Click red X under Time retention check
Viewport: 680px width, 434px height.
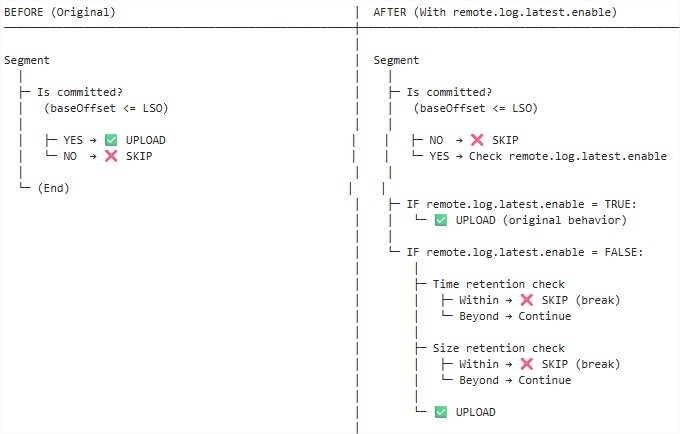526,300
